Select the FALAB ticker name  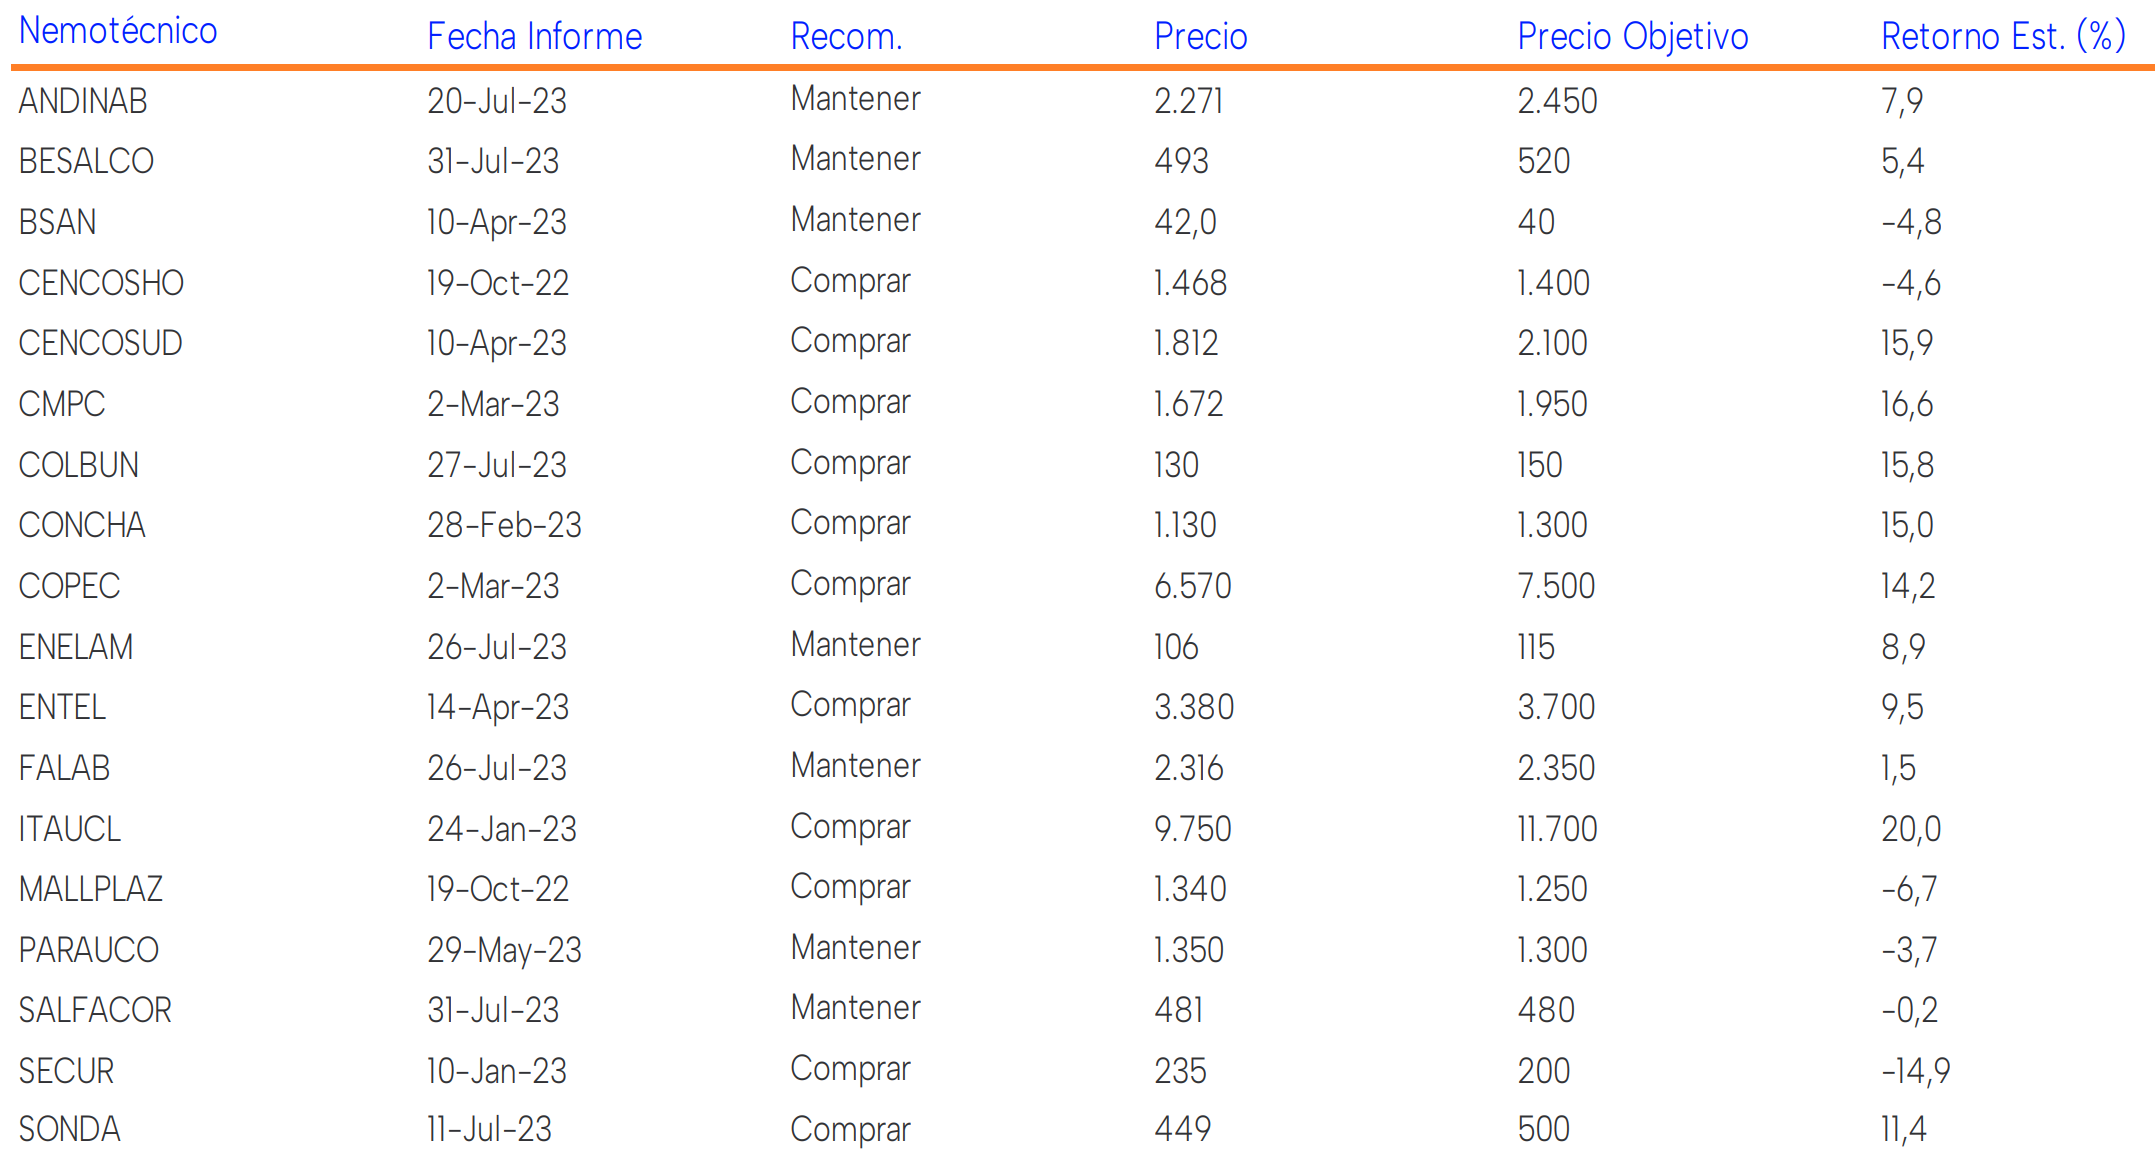[x=64, y=768]
